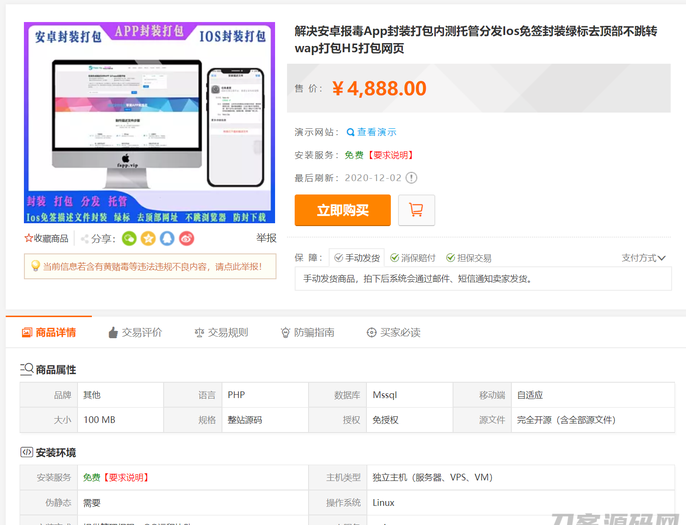The image size is (686, 525).
Task: Share to QZone with the star icon
Action: pyautogui.click(x=148, y=238)
